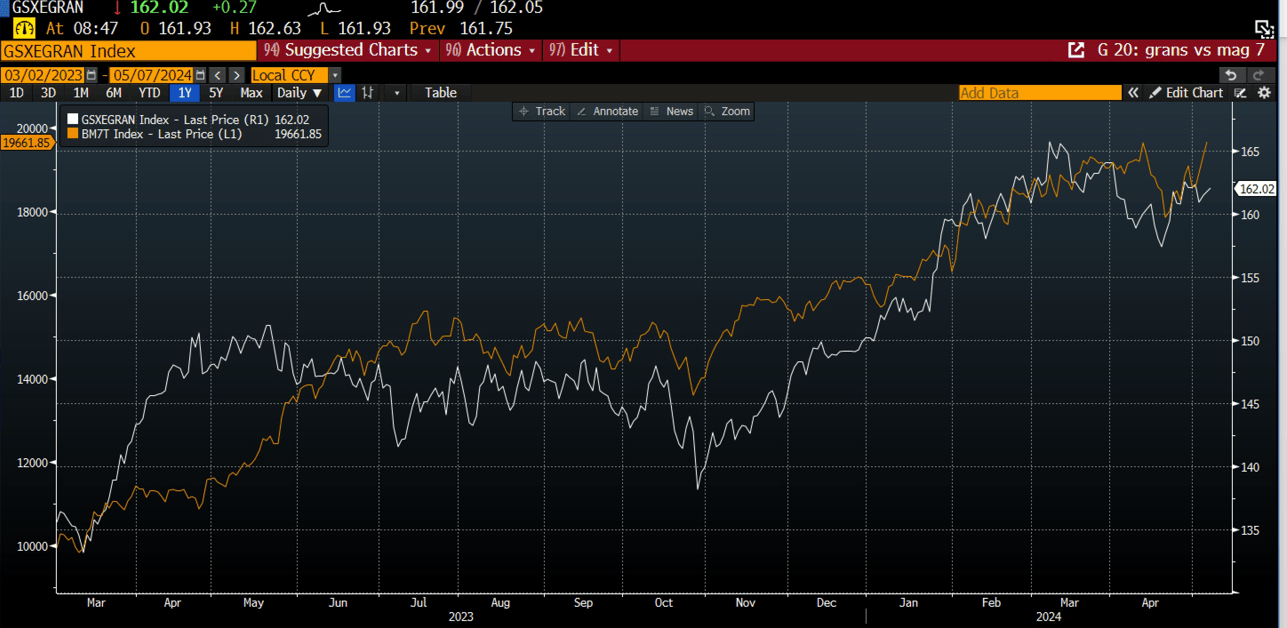1287x628 pixels.
Task: Open the Local CCY currency dropdown
Action: point(295,75)
